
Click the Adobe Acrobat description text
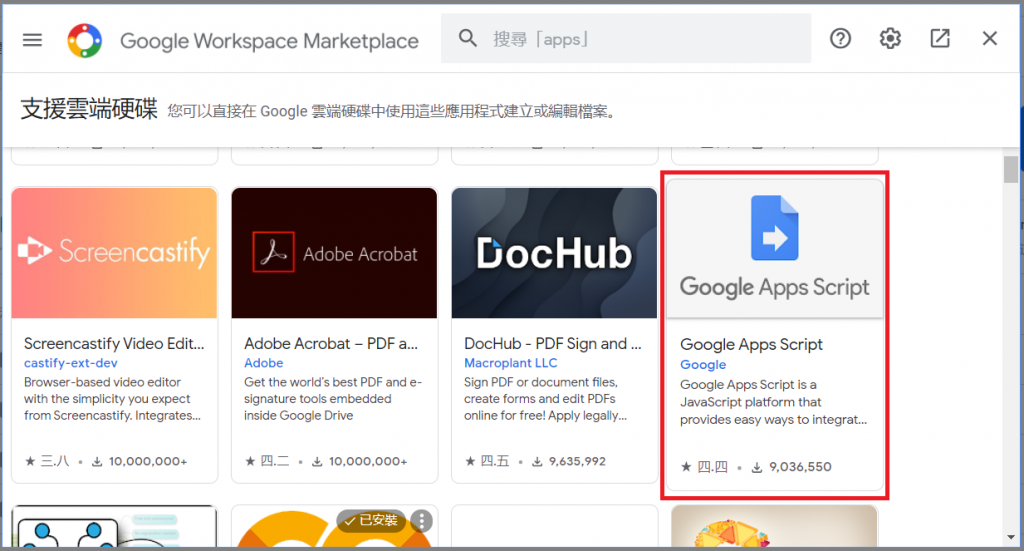tap(333, 399)
